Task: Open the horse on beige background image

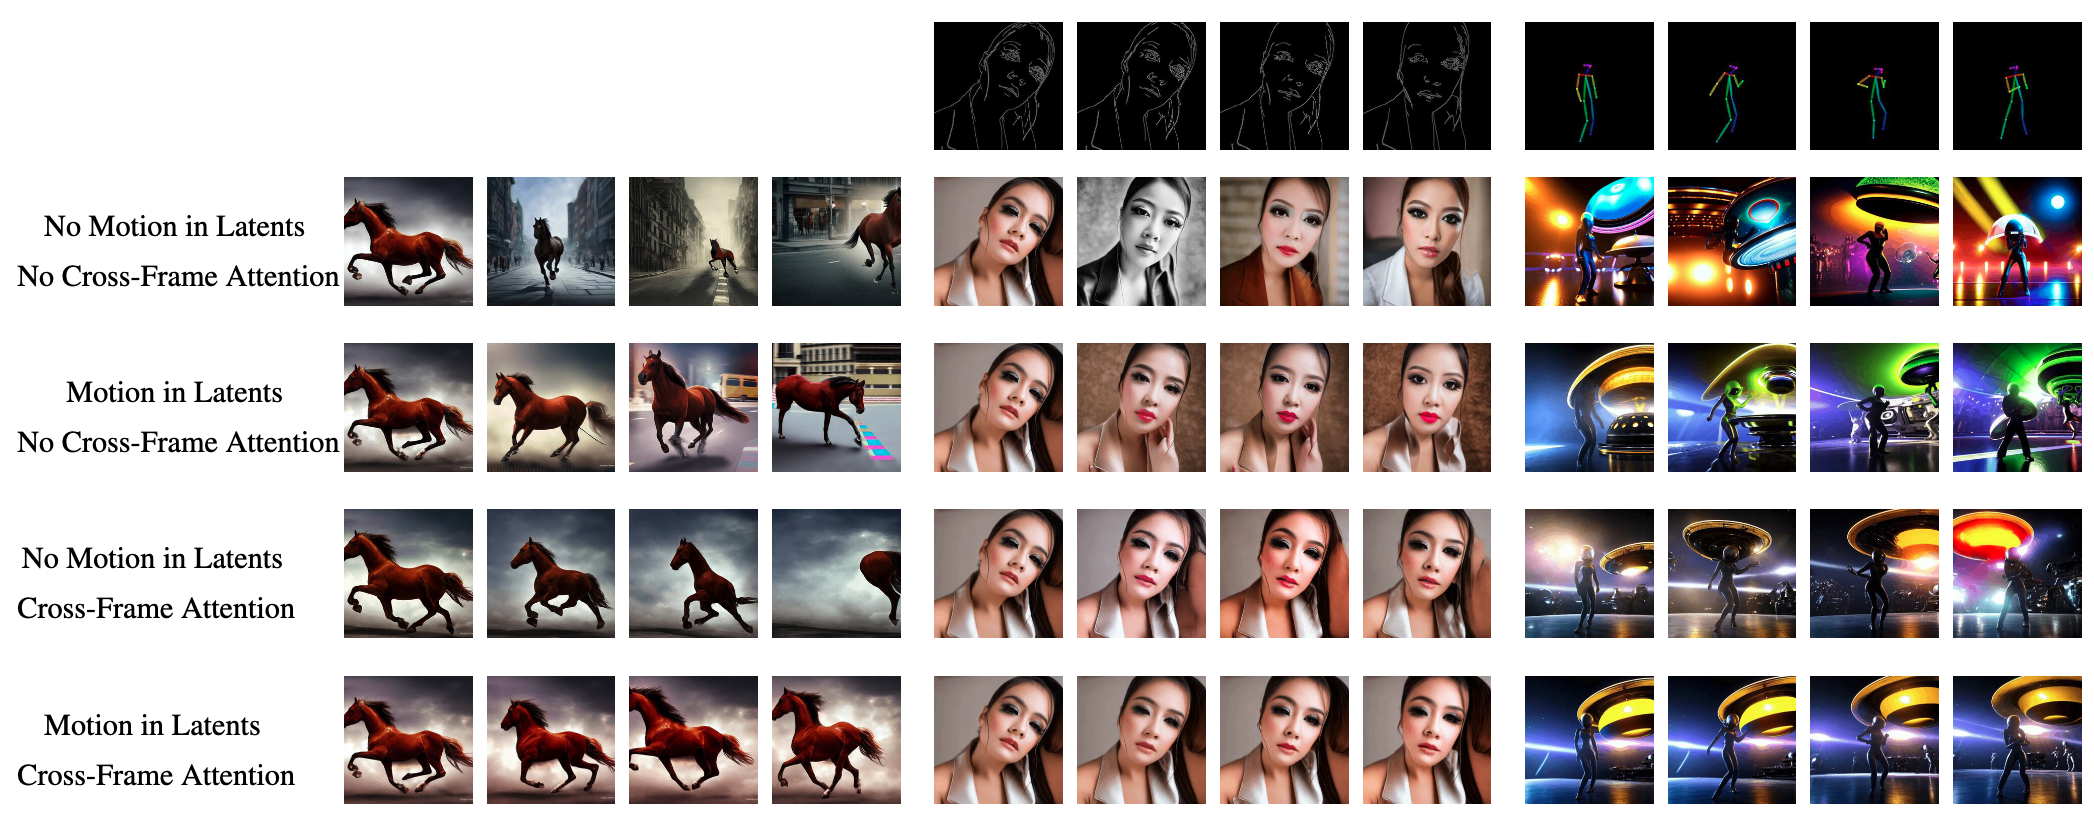Action: coord(551,407)
